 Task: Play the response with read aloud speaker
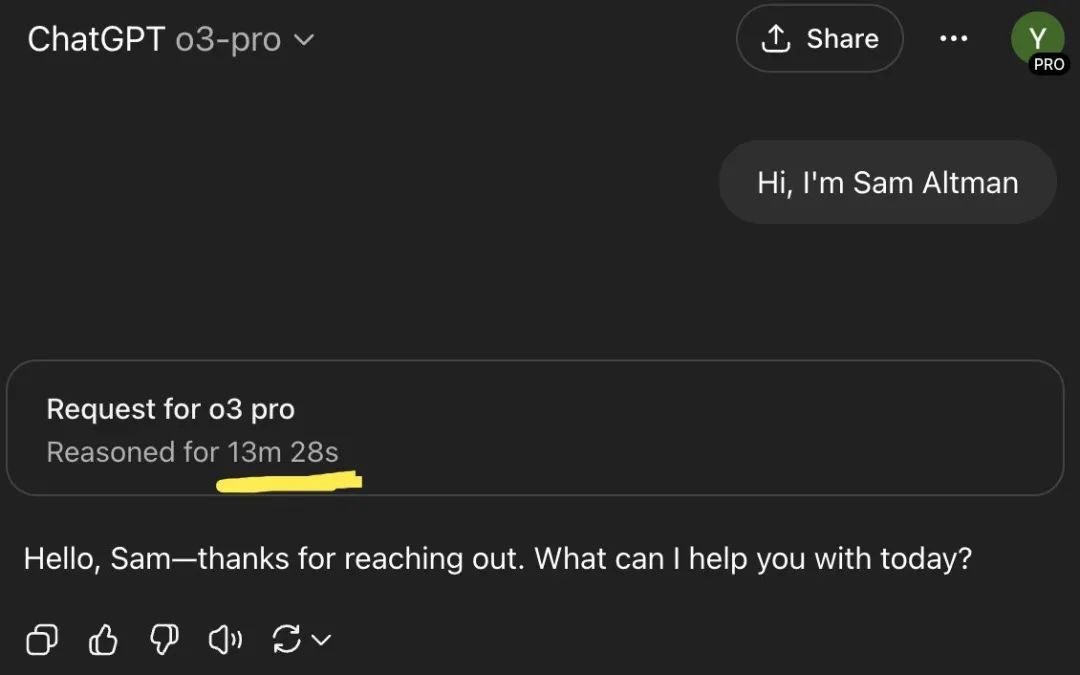pos(225,639)
